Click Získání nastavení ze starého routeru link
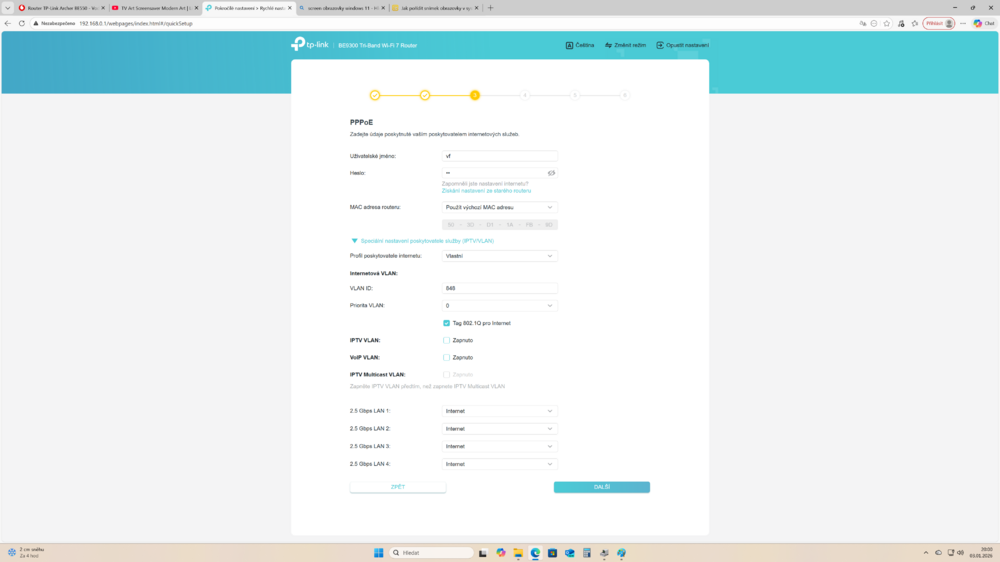Screen dimensions: 1000x562 pos(486,190)
